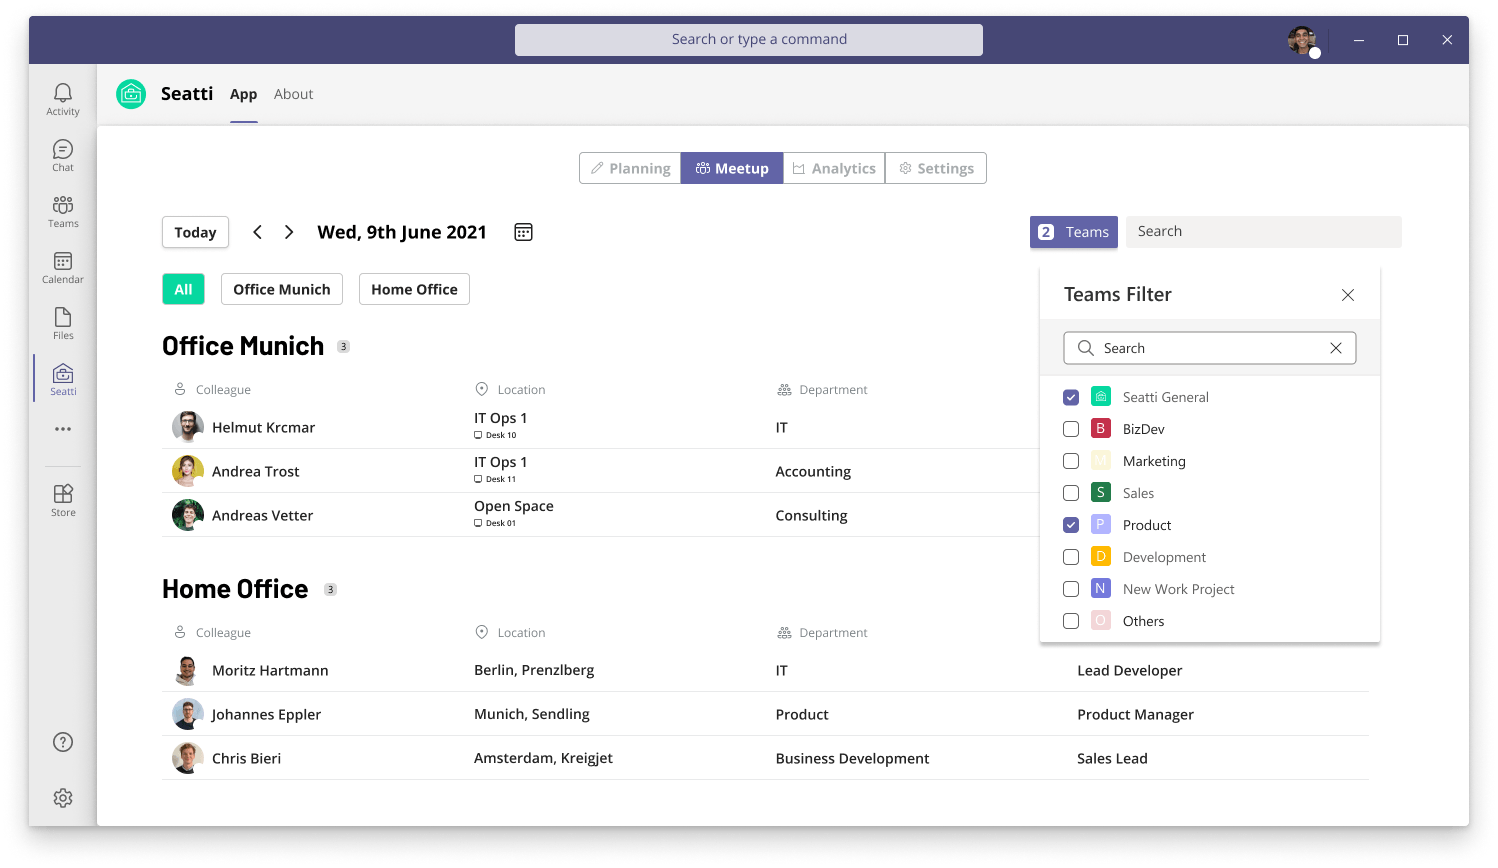
Task: Click the Helmut Krcmar name
Action: (x=263, y=427)
